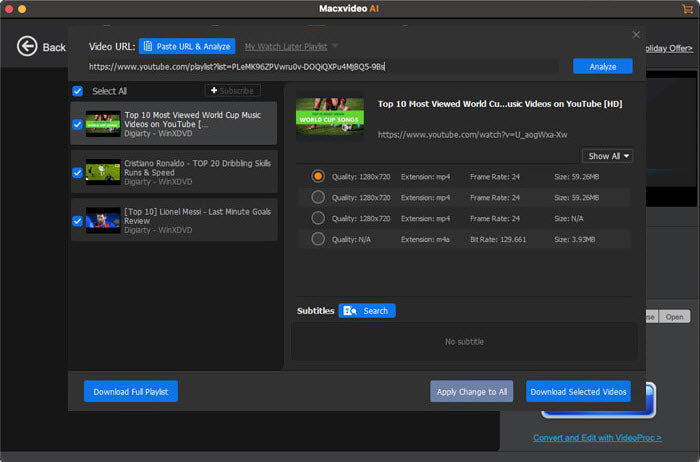Uncheck the Cristiano Ronaldo video checkbox
The height and width of the screenshot is (462, 700).
[77, 173]
